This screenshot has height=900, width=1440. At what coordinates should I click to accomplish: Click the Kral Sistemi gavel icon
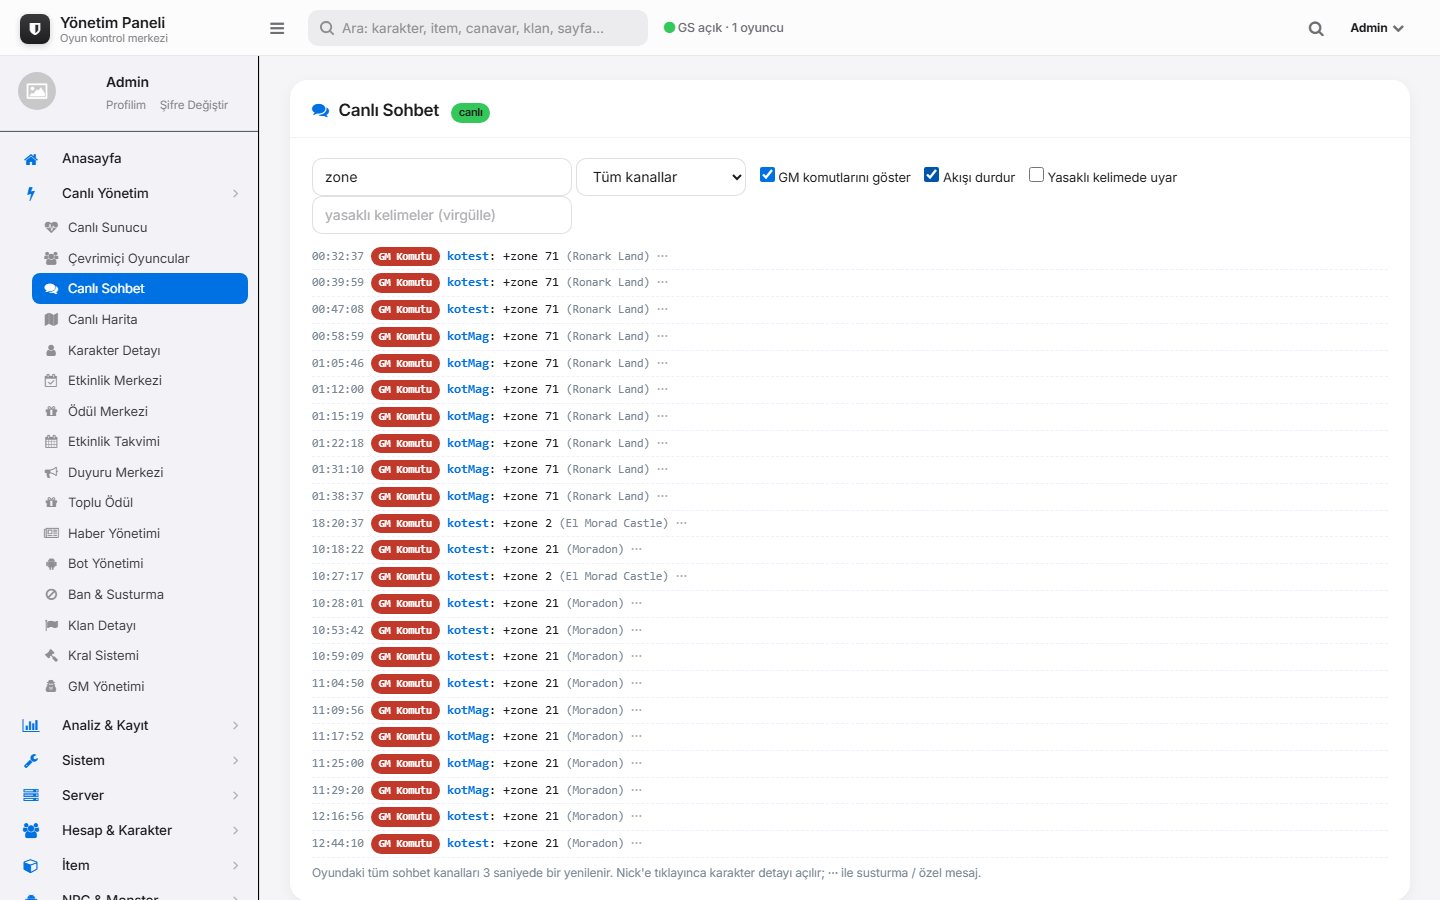(x=51, y=655)
